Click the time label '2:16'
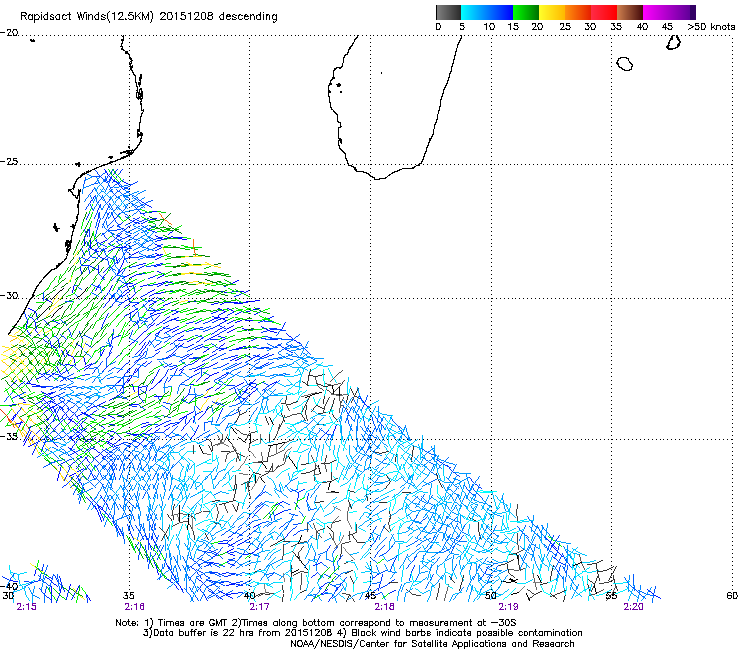740x650 pixels. 135,607
